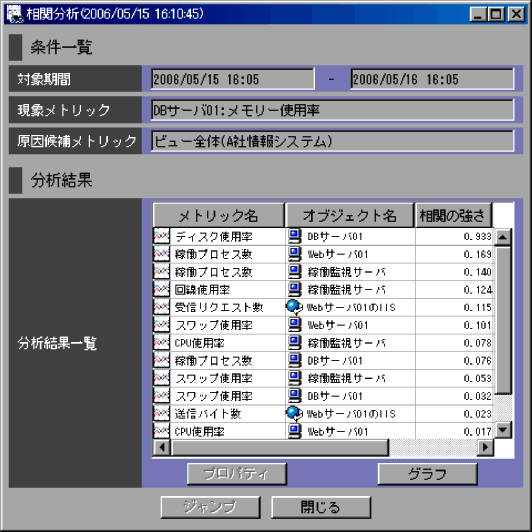Click the vertical scrollbar thumb

point(503,320)
